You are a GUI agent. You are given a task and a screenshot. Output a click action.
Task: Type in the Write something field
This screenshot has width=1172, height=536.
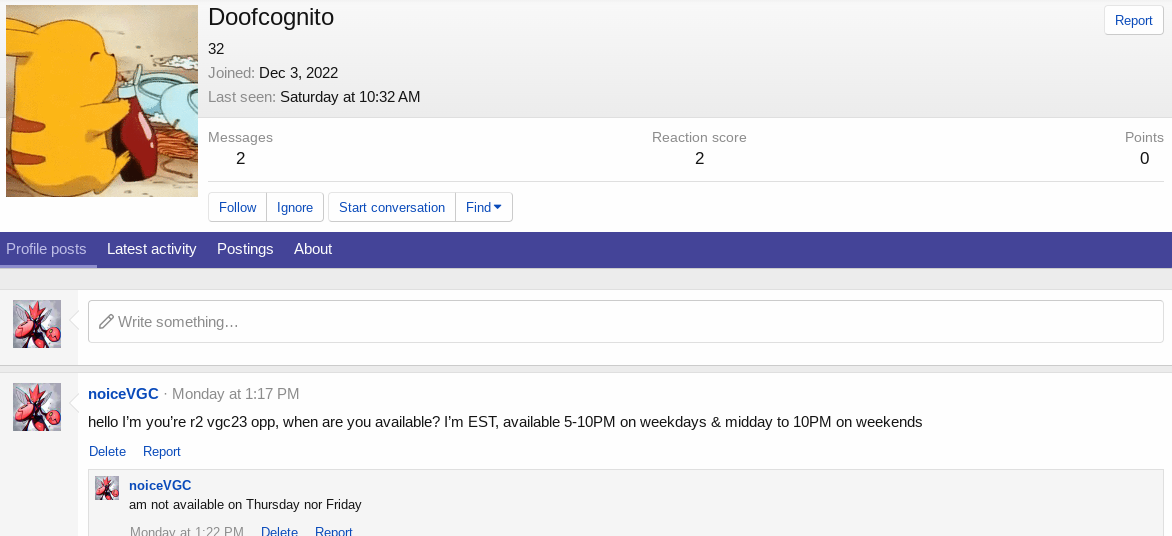tap(640, 322)
